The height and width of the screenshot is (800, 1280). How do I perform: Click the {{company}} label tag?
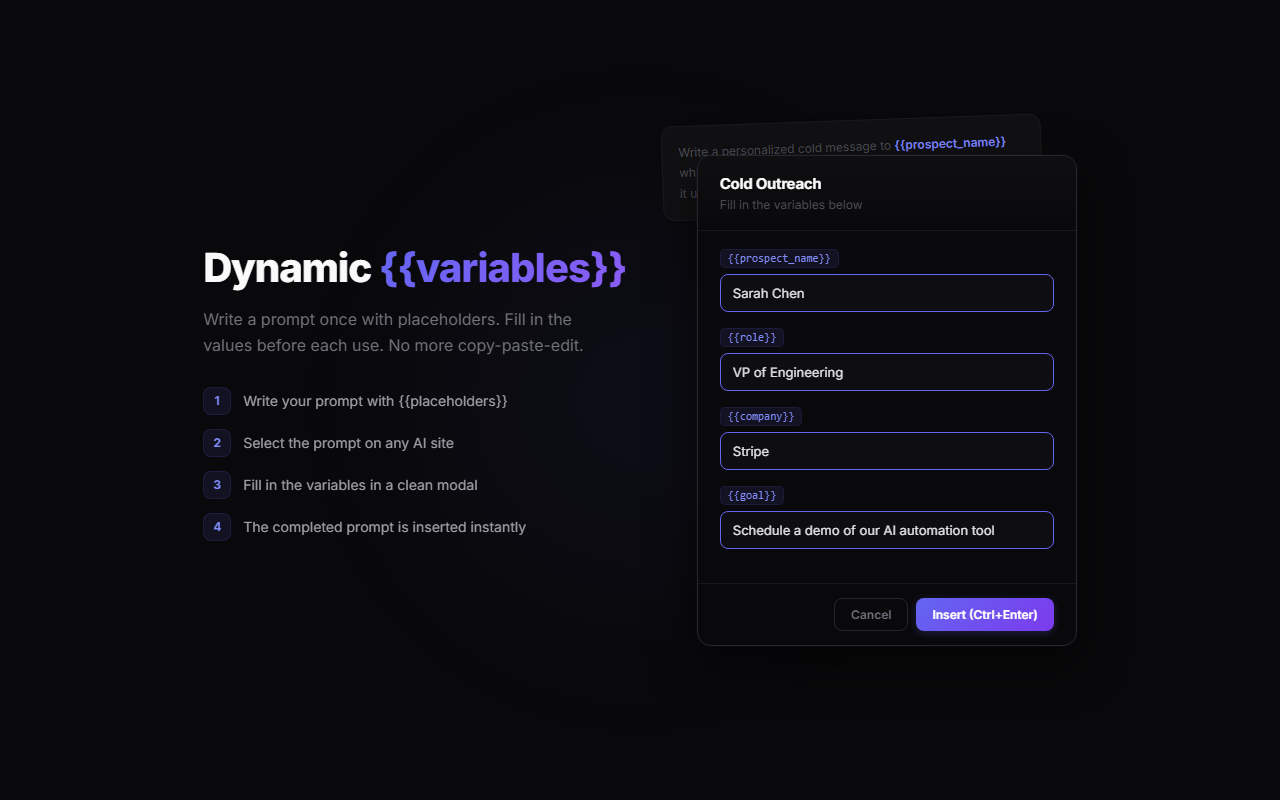(761, 416)
